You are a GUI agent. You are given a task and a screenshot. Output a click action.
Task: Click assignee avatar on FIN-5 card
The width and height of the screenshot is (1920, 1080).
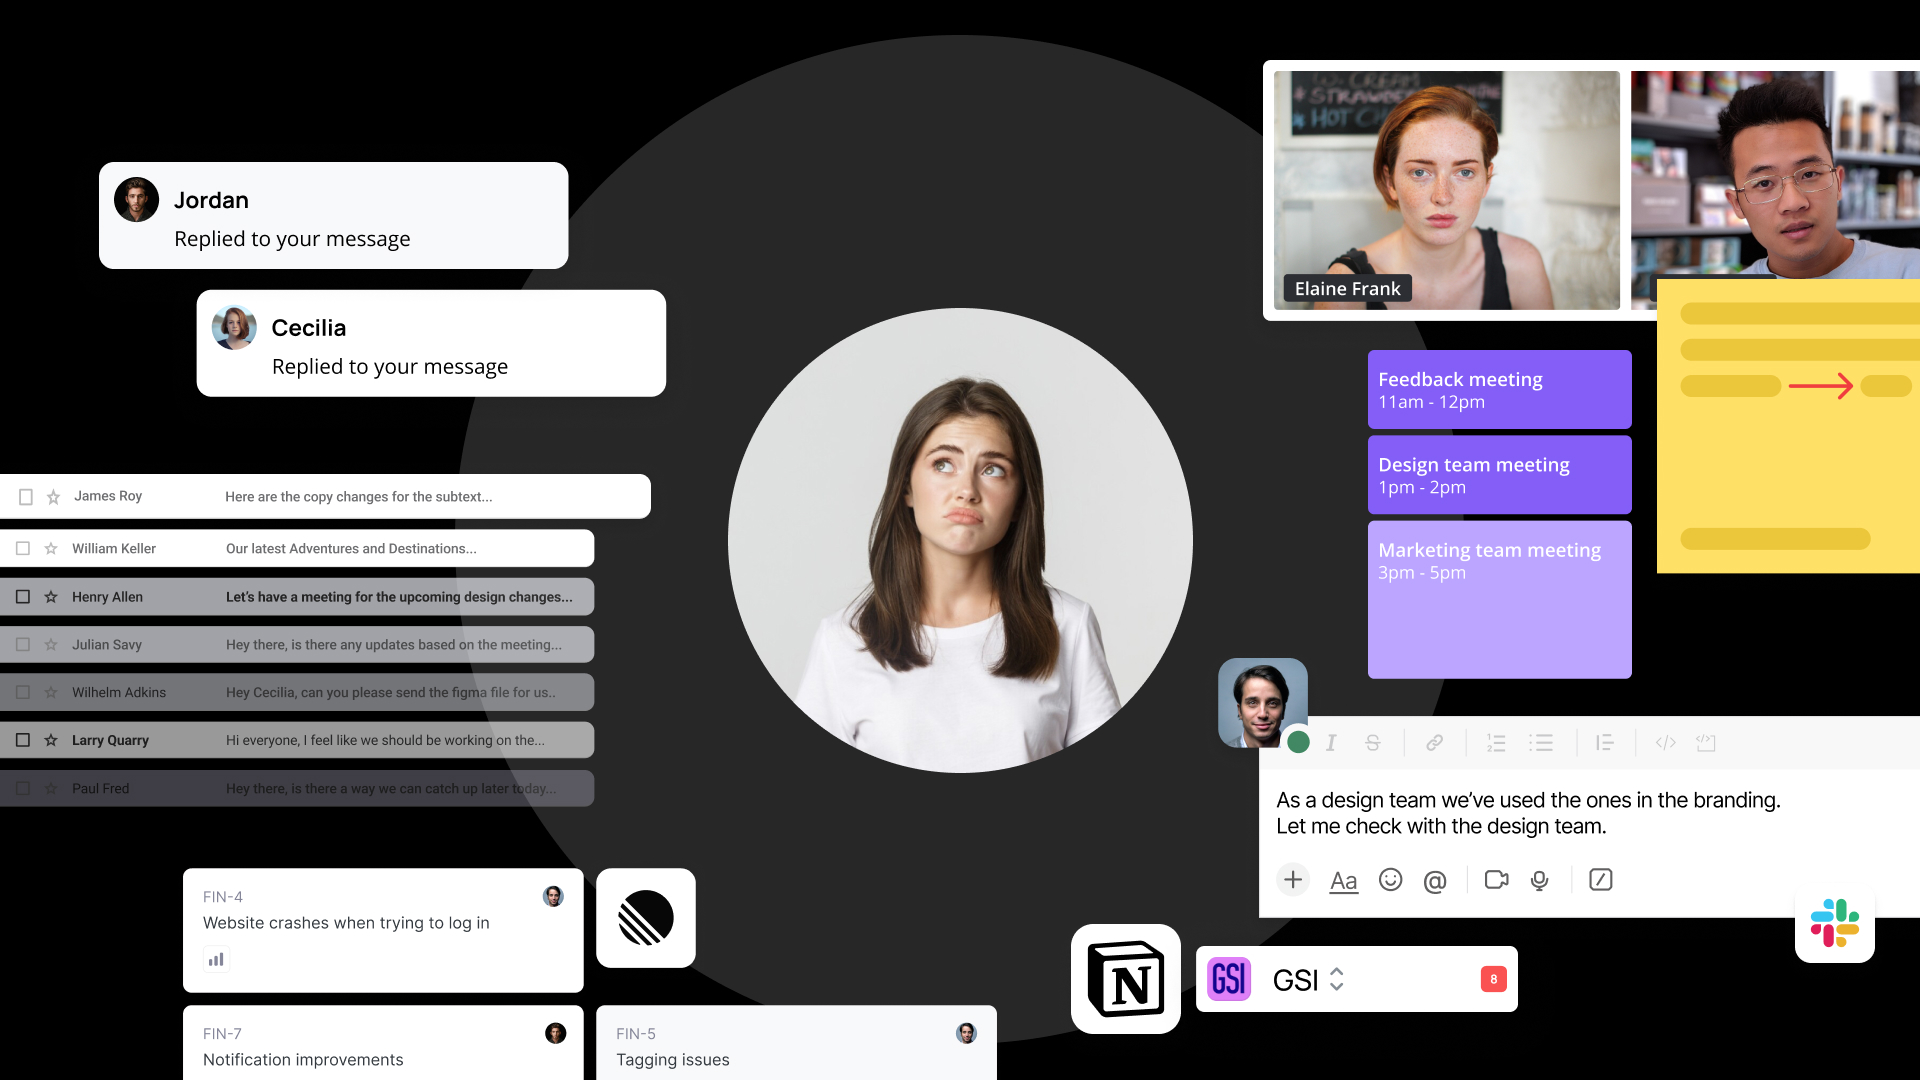coord(966,1033)
